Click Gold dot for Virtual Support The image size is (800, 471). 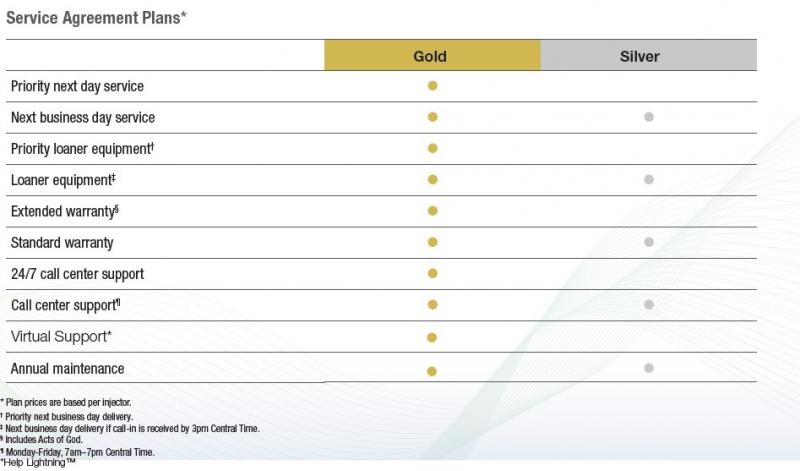432,337
